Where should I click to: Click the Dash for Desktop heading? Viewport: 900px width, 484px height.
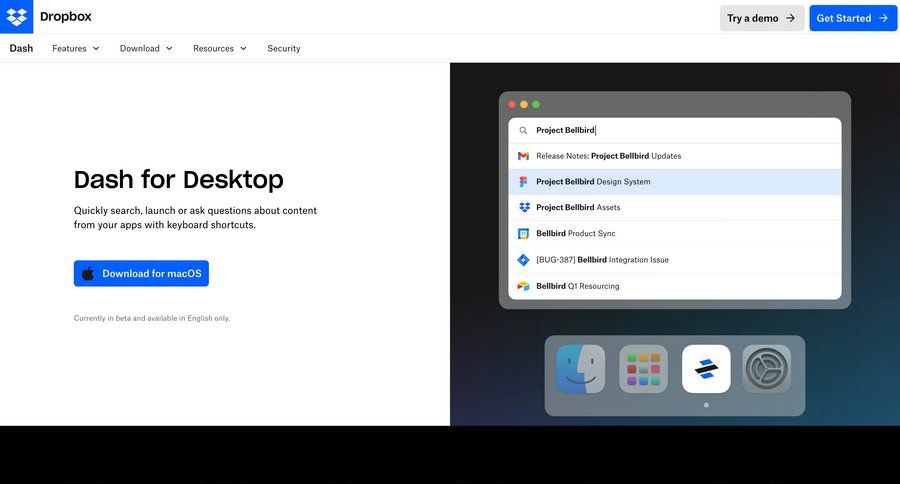(179, 180)
